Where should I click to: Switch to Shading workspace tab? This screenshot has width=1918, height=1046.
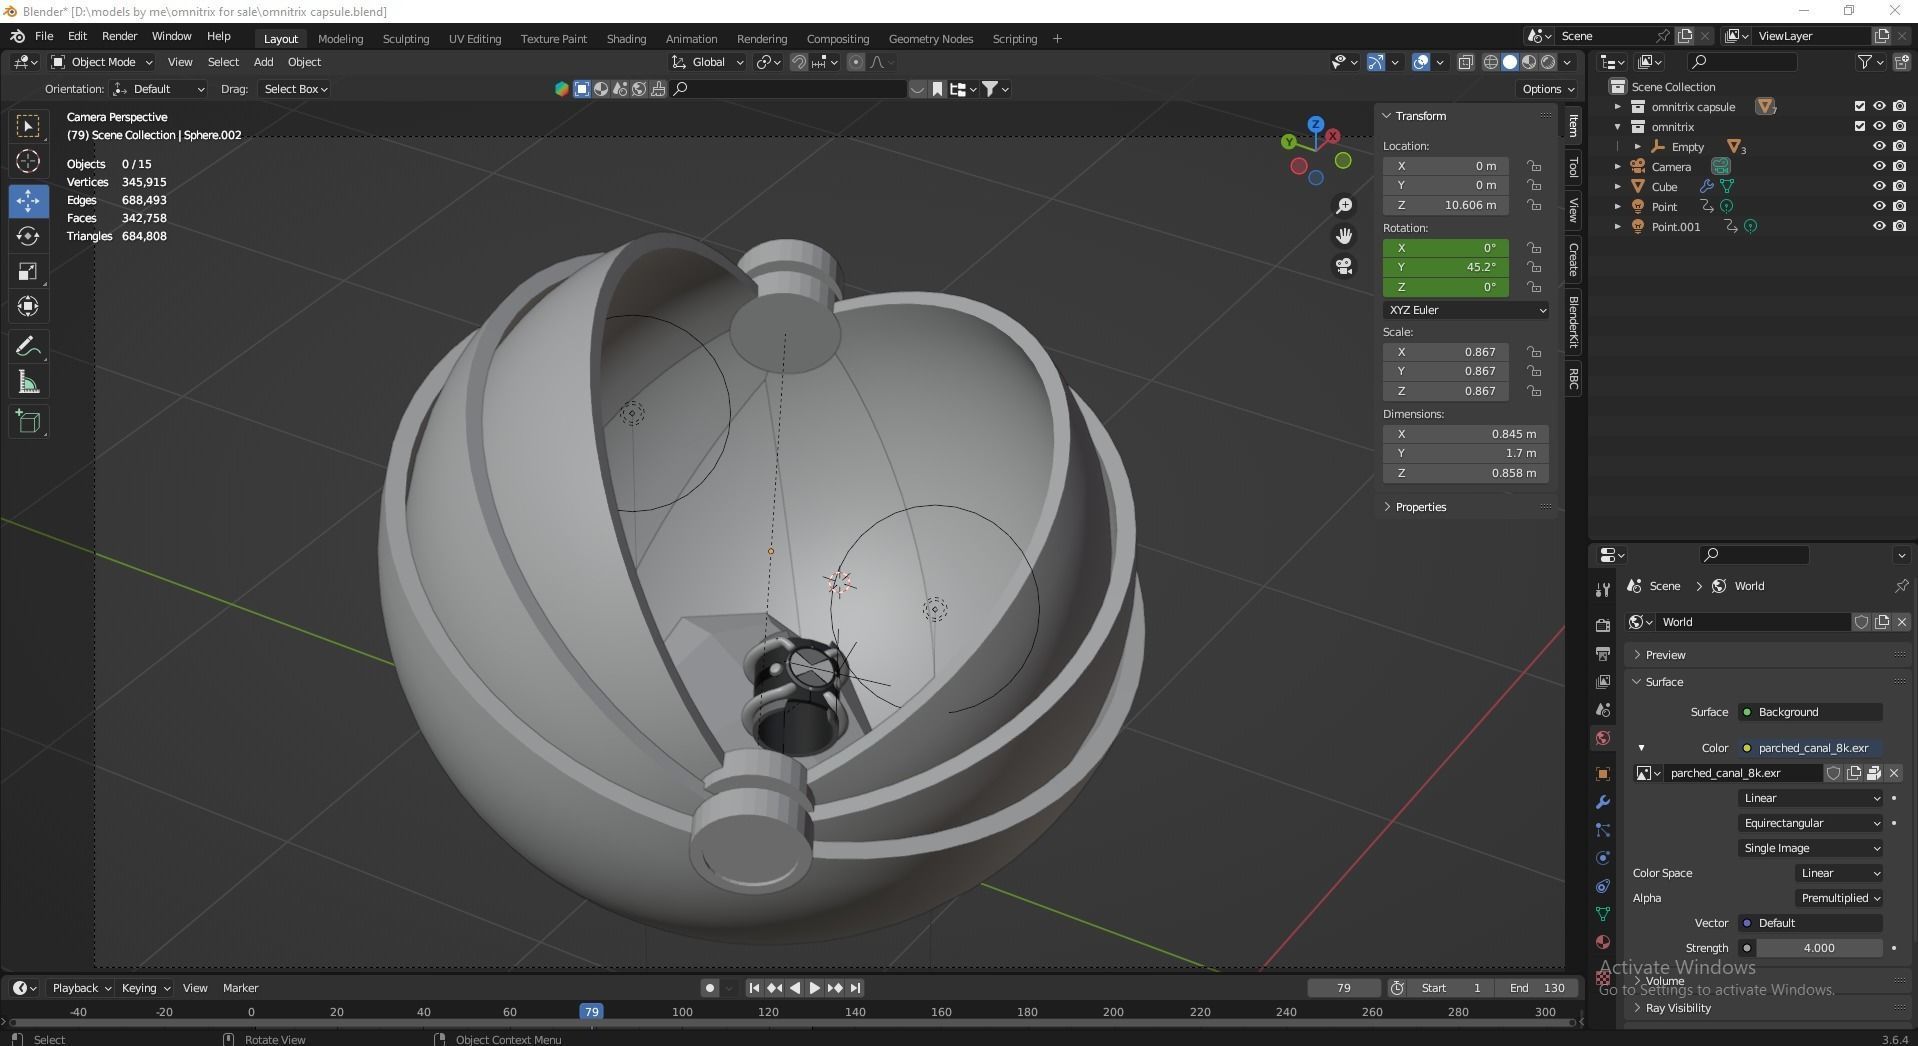626,39
